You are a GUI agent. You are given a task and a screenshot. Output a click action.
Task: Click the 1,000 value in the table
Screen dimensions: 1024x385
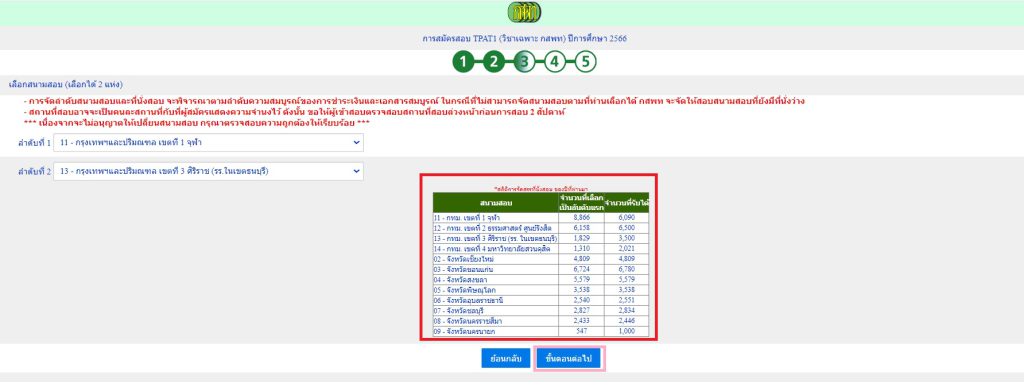(x=627, y=332)
